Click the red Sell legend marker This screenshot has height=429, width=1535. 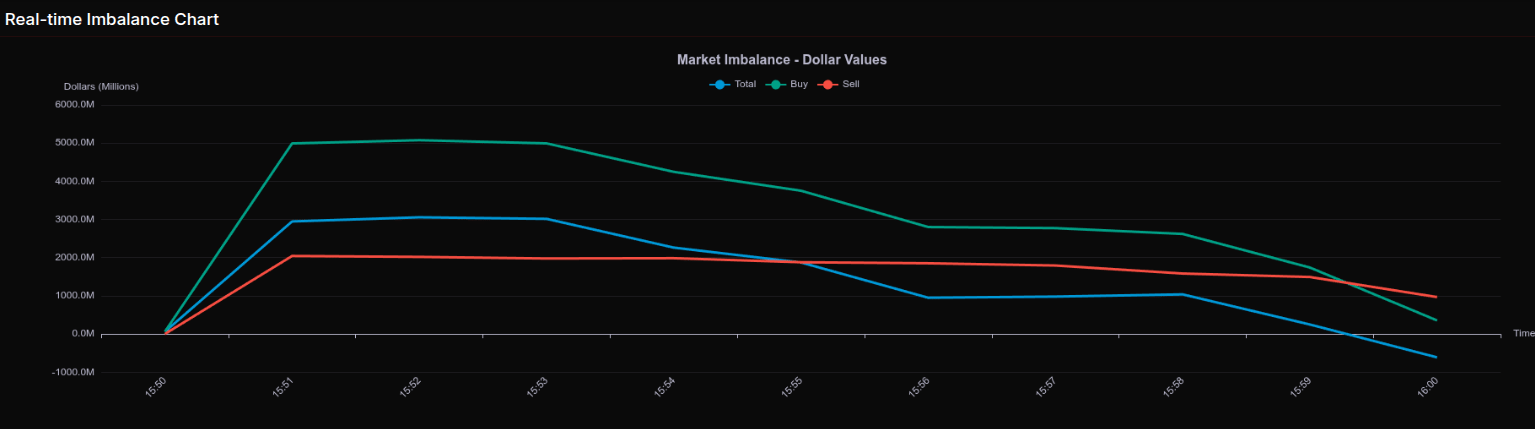[x=828, y=85]
